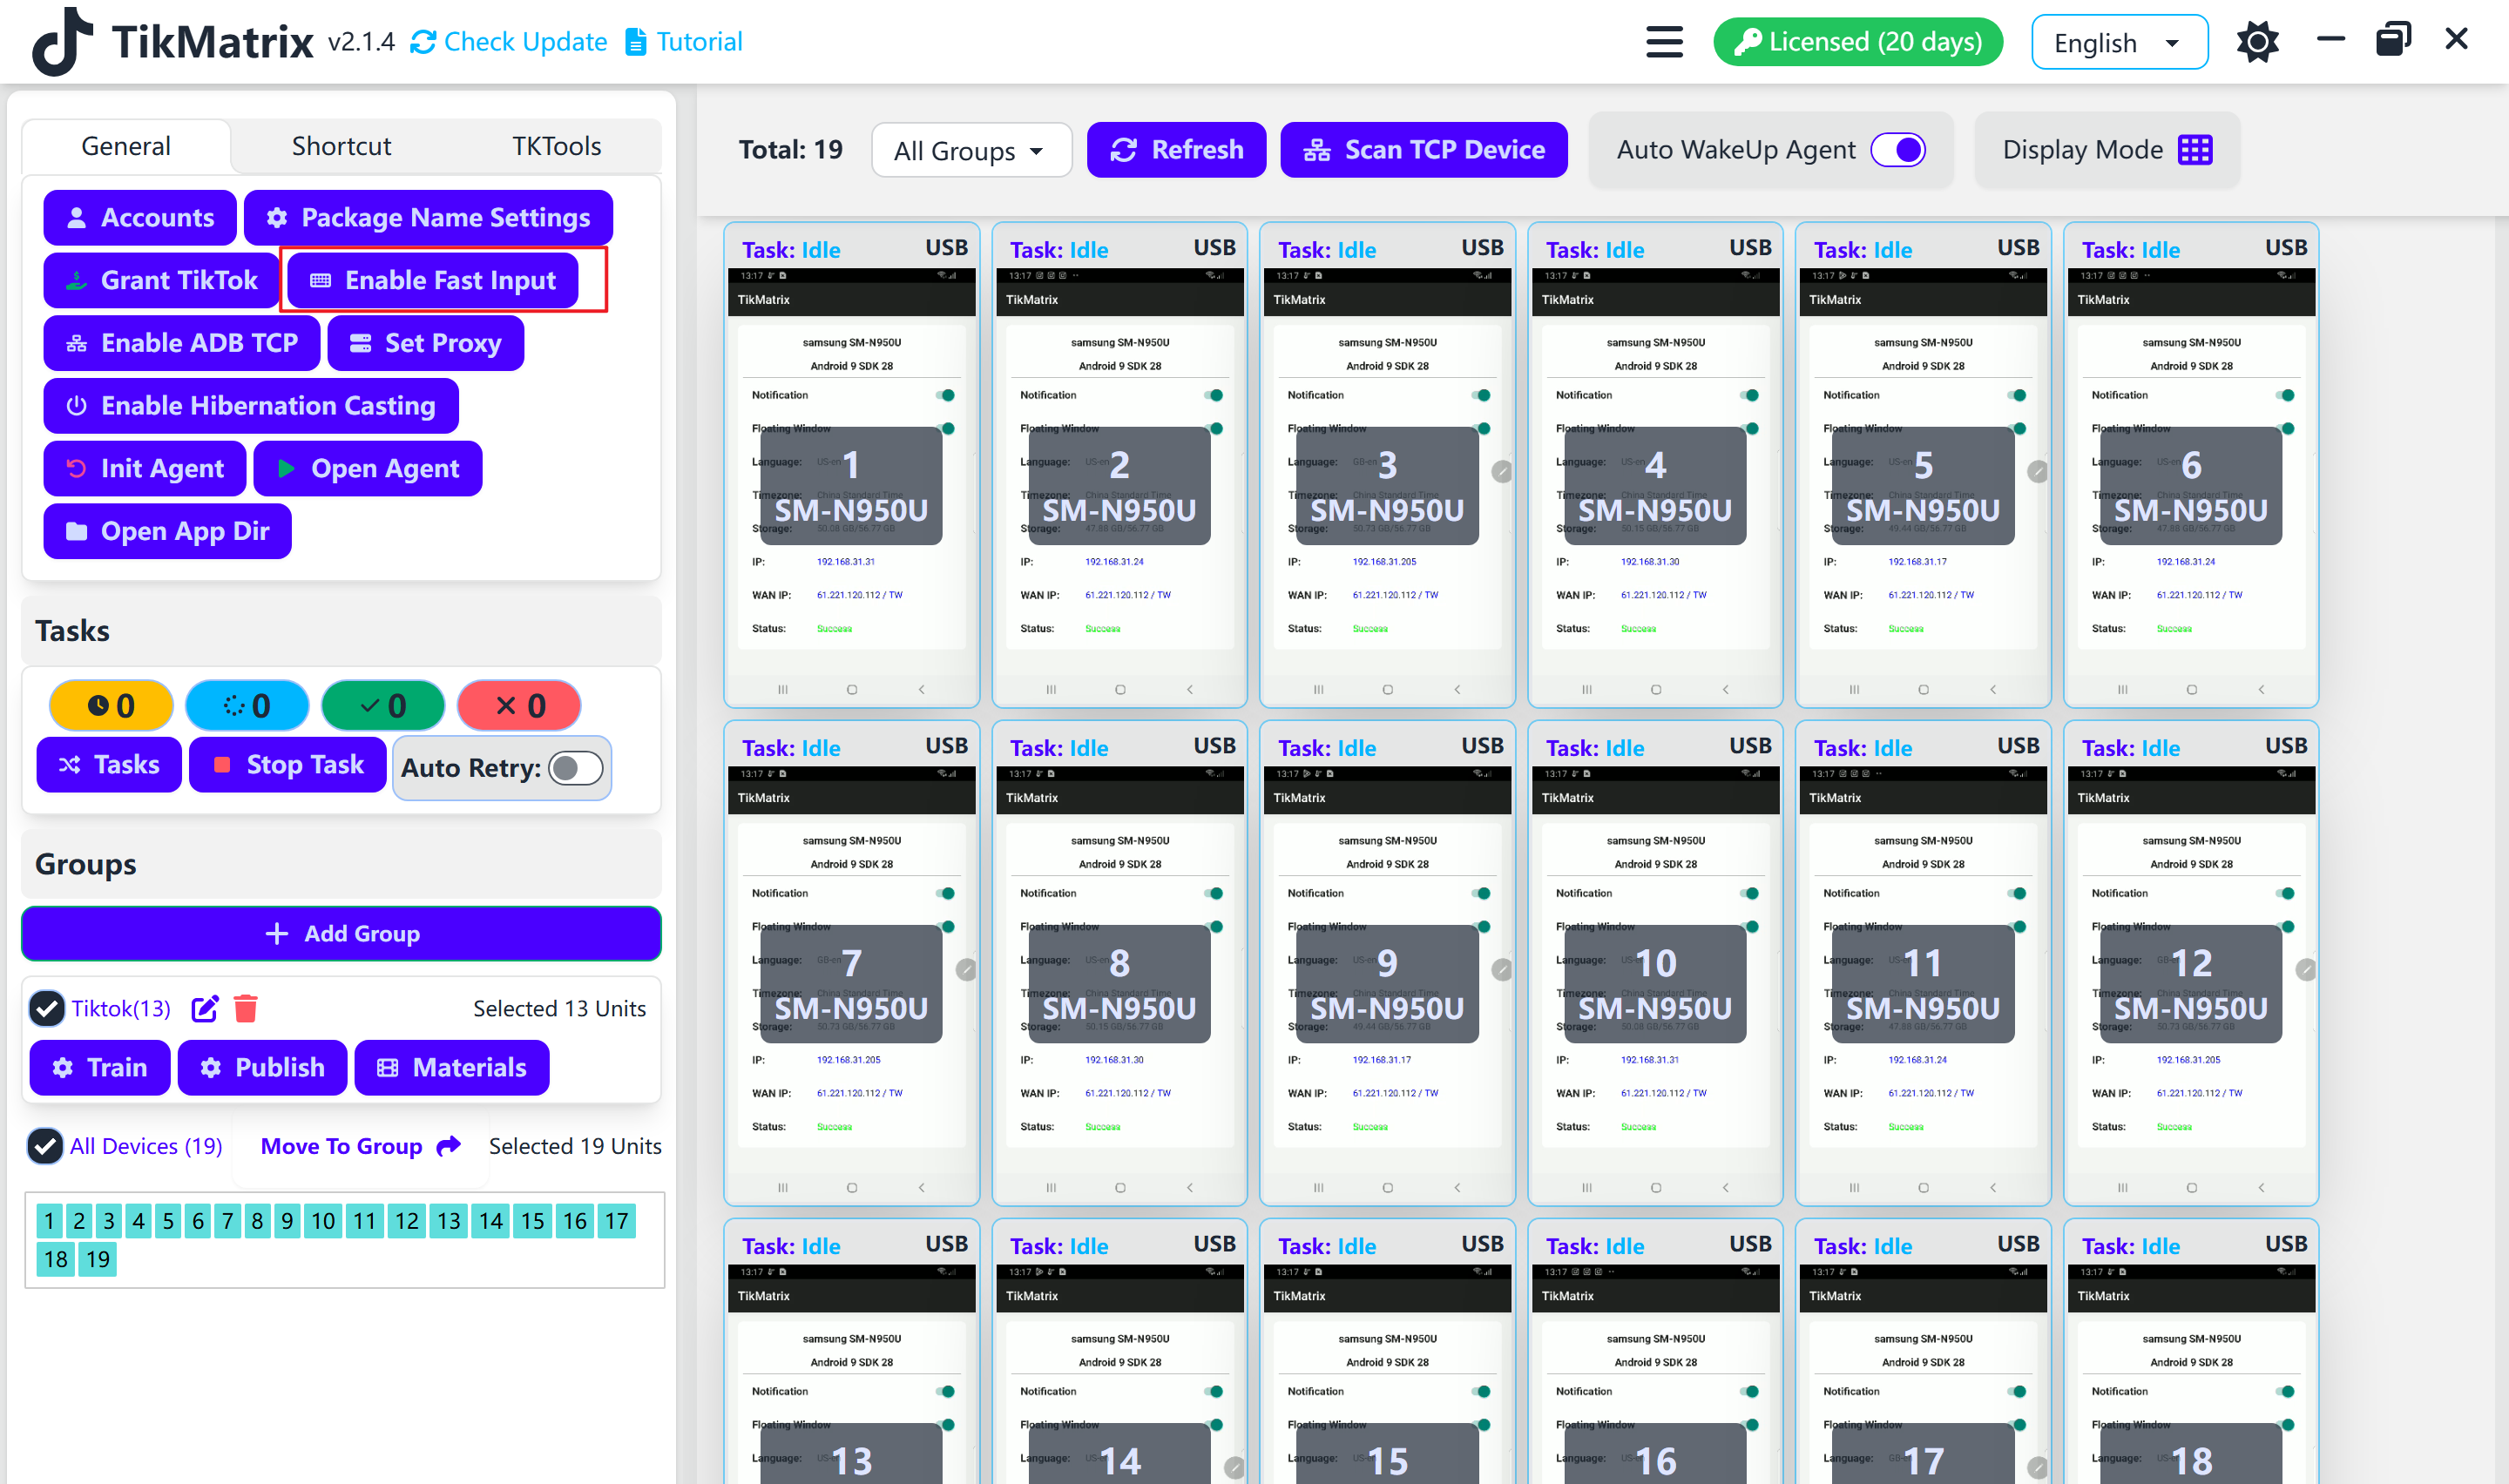The image size is (2509, 1484).
Task: Click the failed tasks counter badge
Action: pos(519,706)
